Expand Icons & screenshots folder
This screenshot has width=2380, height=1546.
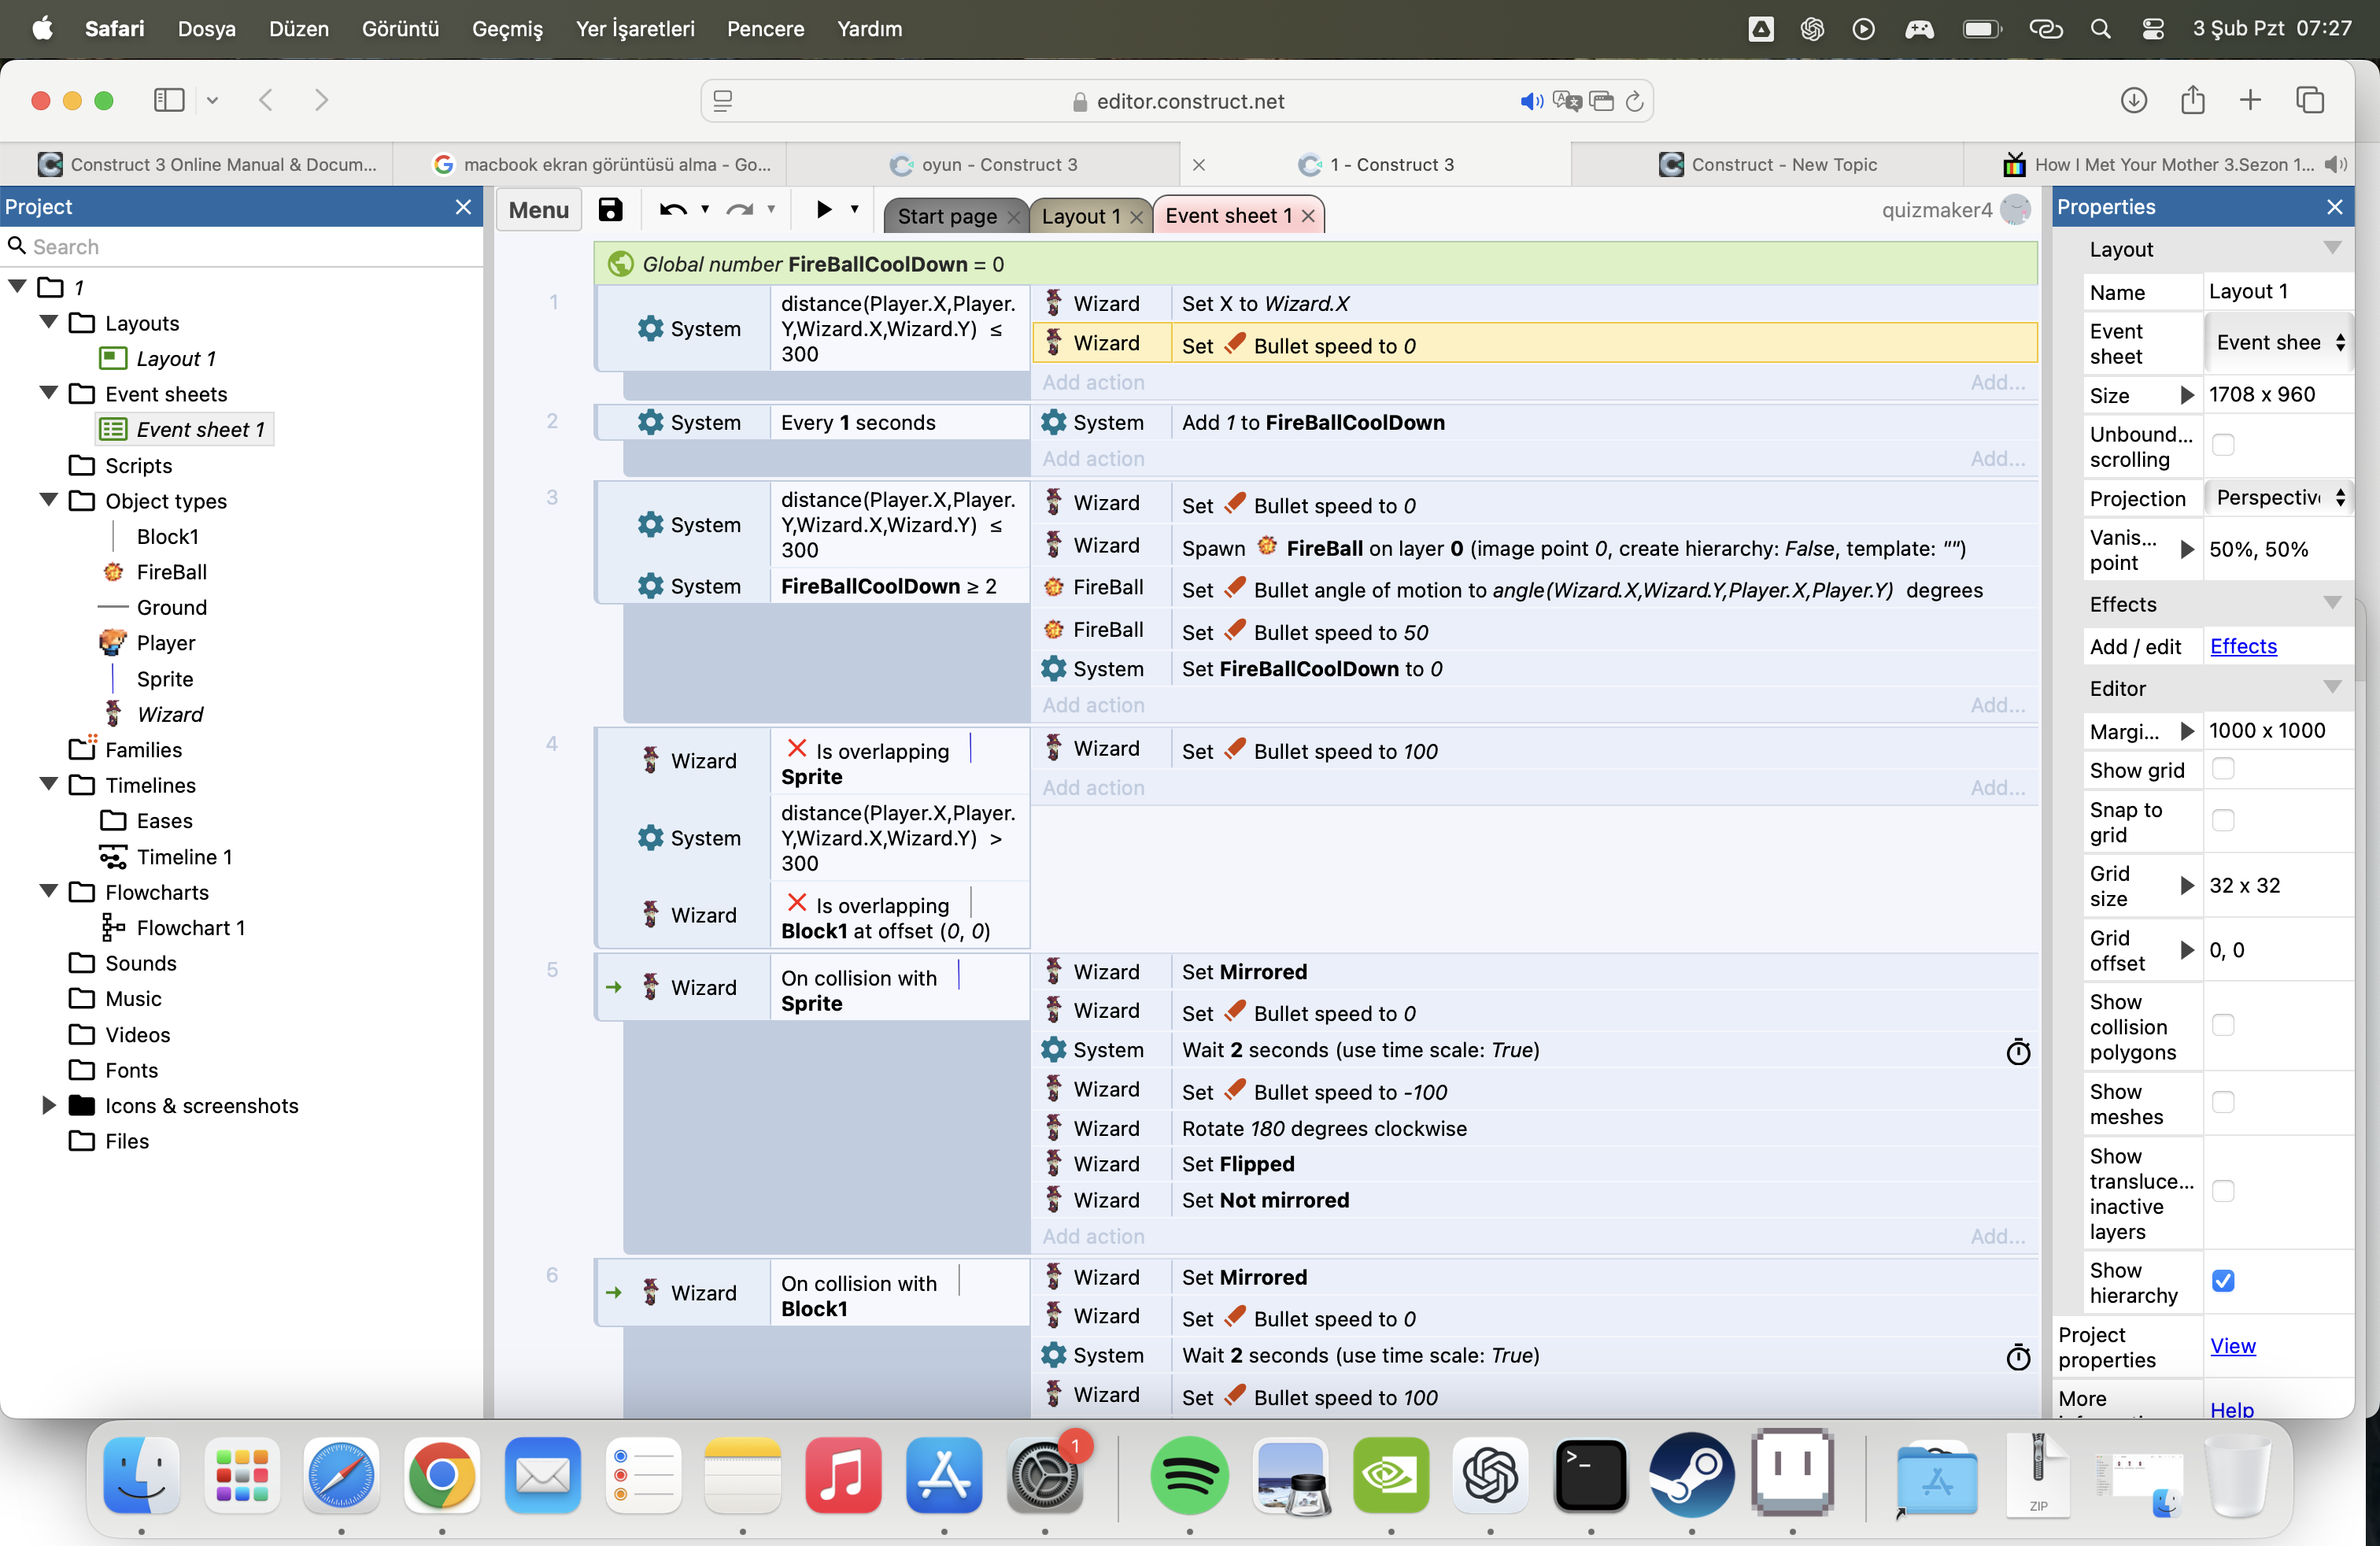coord(48,1105)
